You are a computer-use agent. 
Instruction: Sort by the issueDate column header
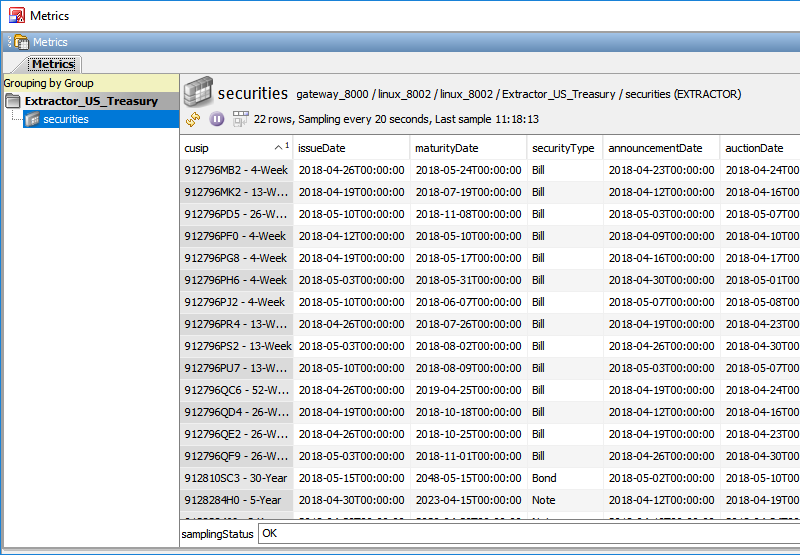click(x=351, y=148)
